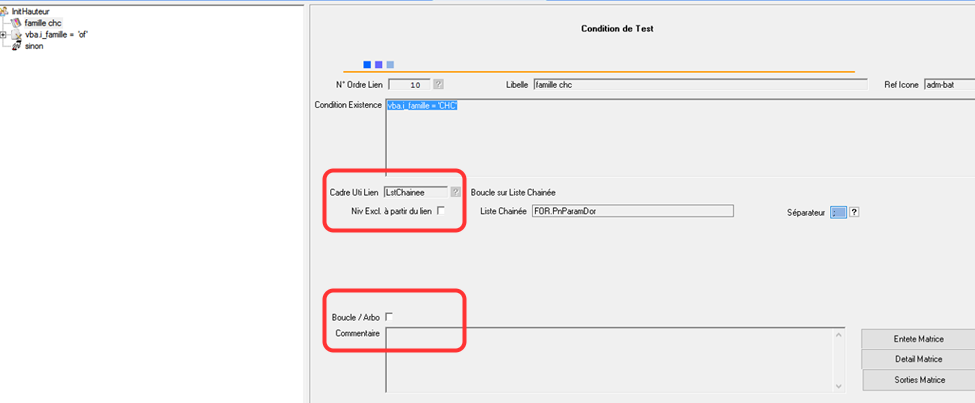
Task: Click the Commentaire scrollbar up arrow
Action: pyautogui.click(x=838, y=335)
